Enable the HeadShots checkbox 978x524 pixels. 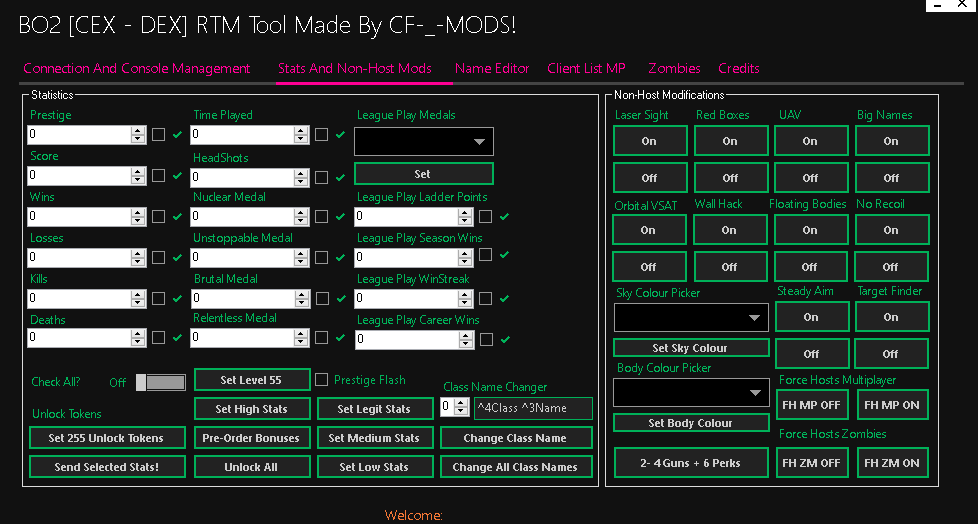pyautogui.click(x=321, y=177)
